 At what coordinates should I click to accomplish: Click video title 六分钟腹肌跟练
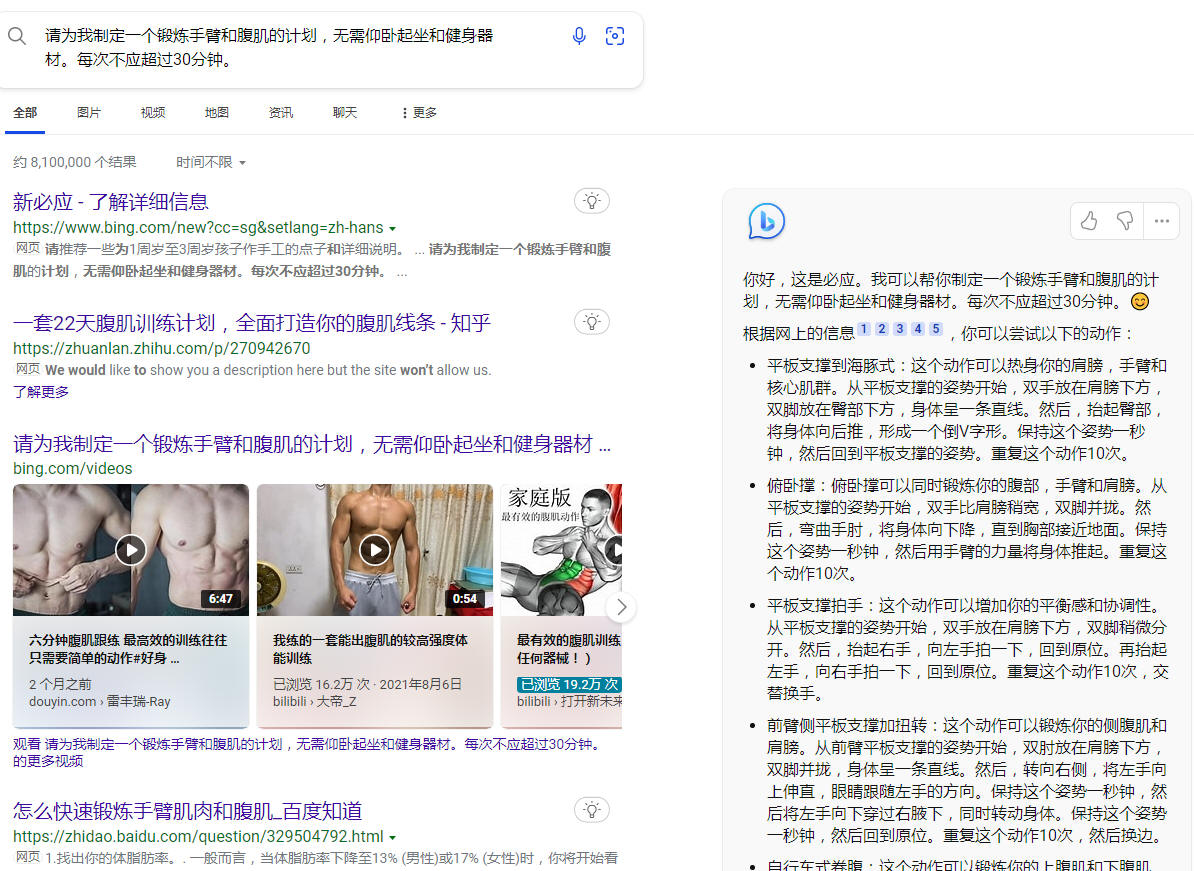[128, 649]
